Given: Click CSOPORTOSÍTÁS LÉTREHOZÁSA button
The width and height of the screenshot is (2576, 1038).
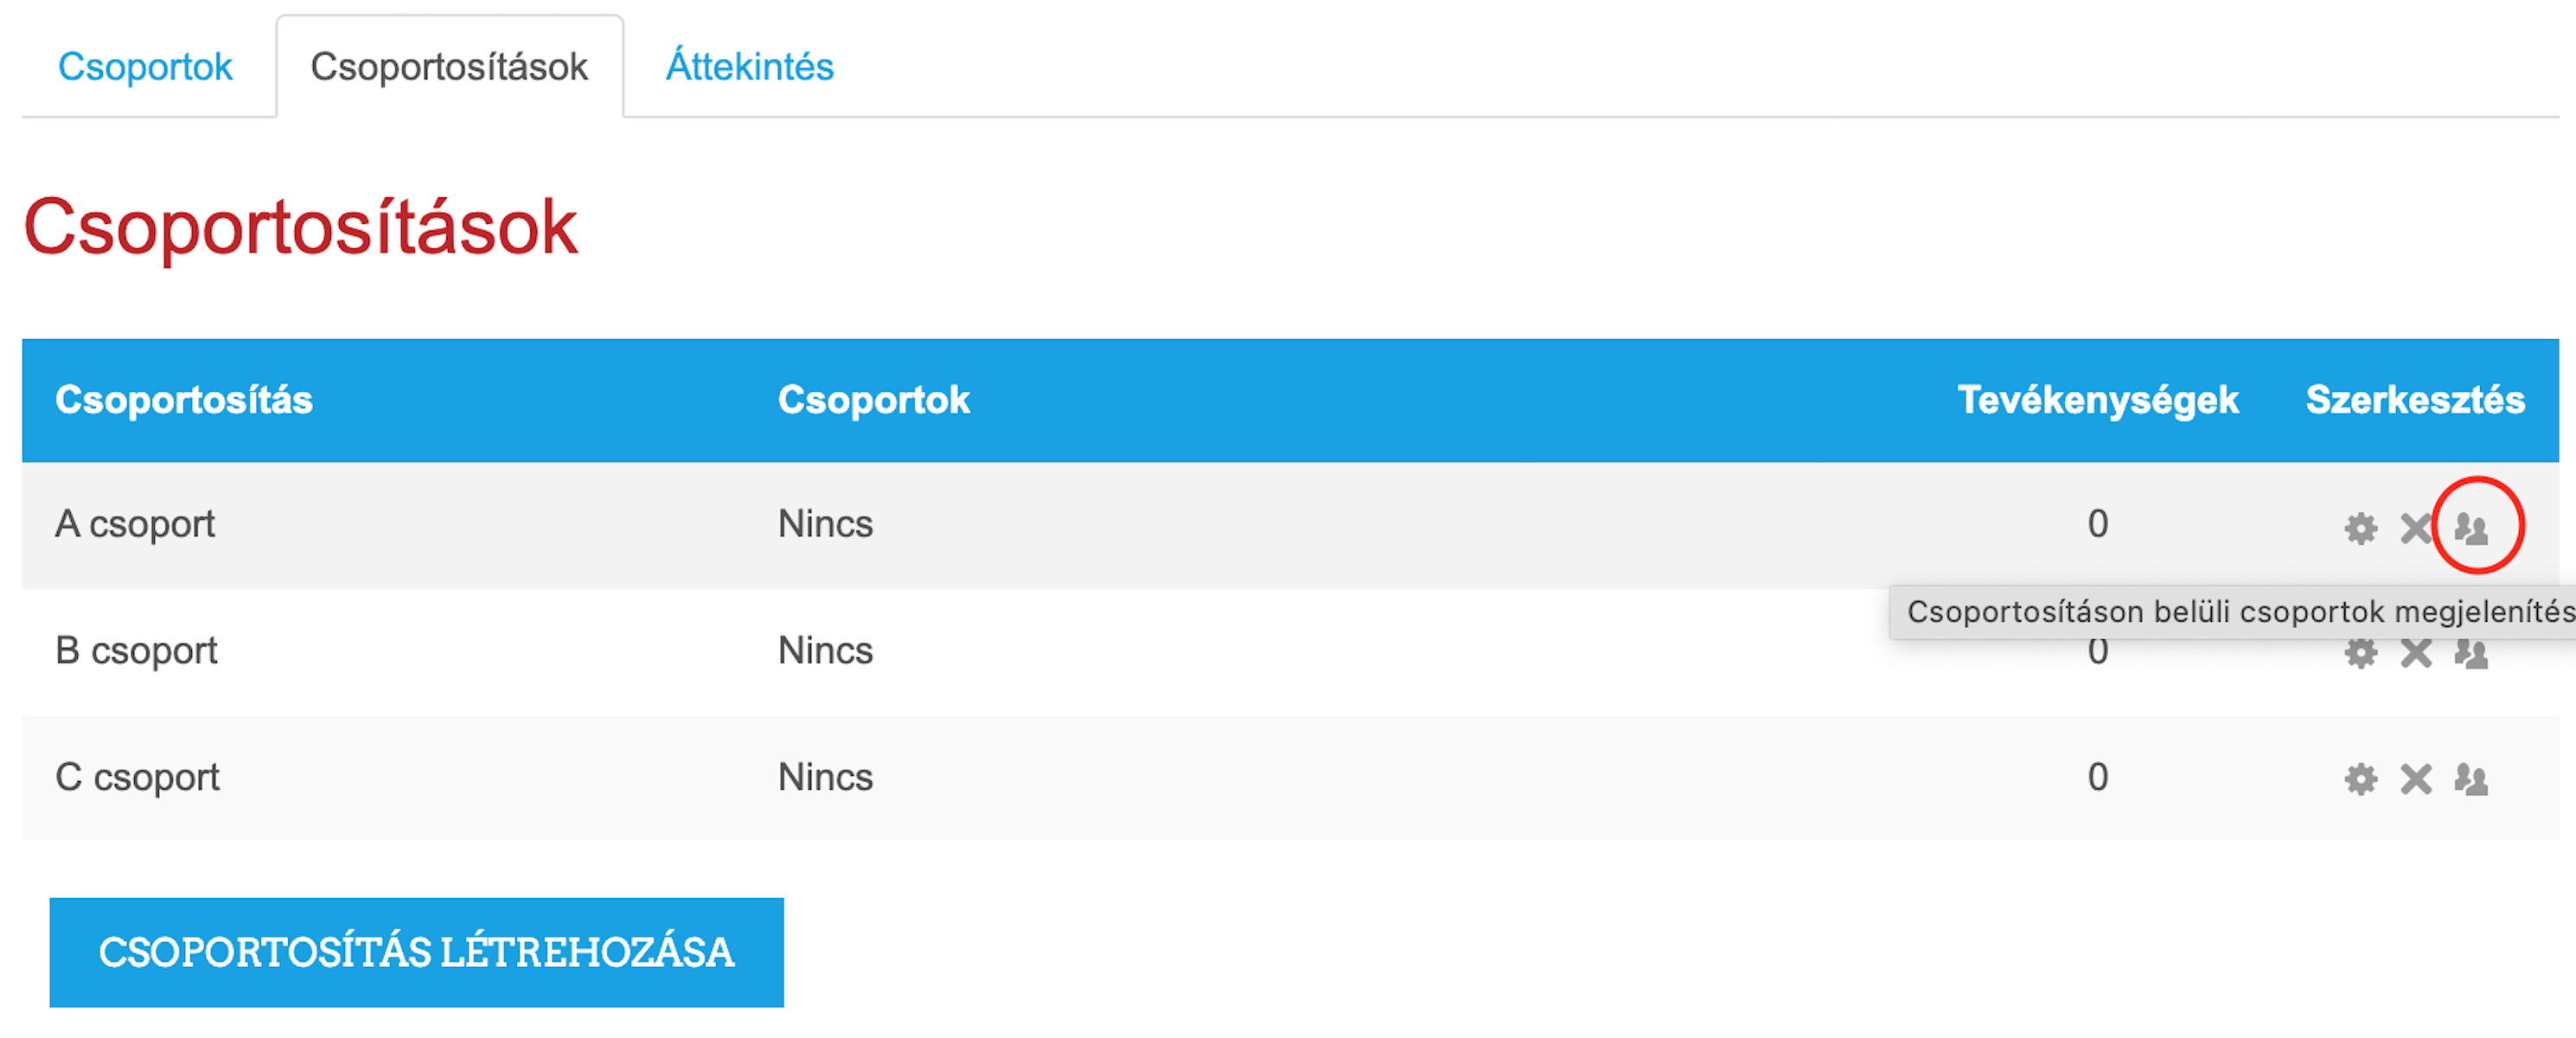Looking at the screenshot, I should (x=416, y=951).
